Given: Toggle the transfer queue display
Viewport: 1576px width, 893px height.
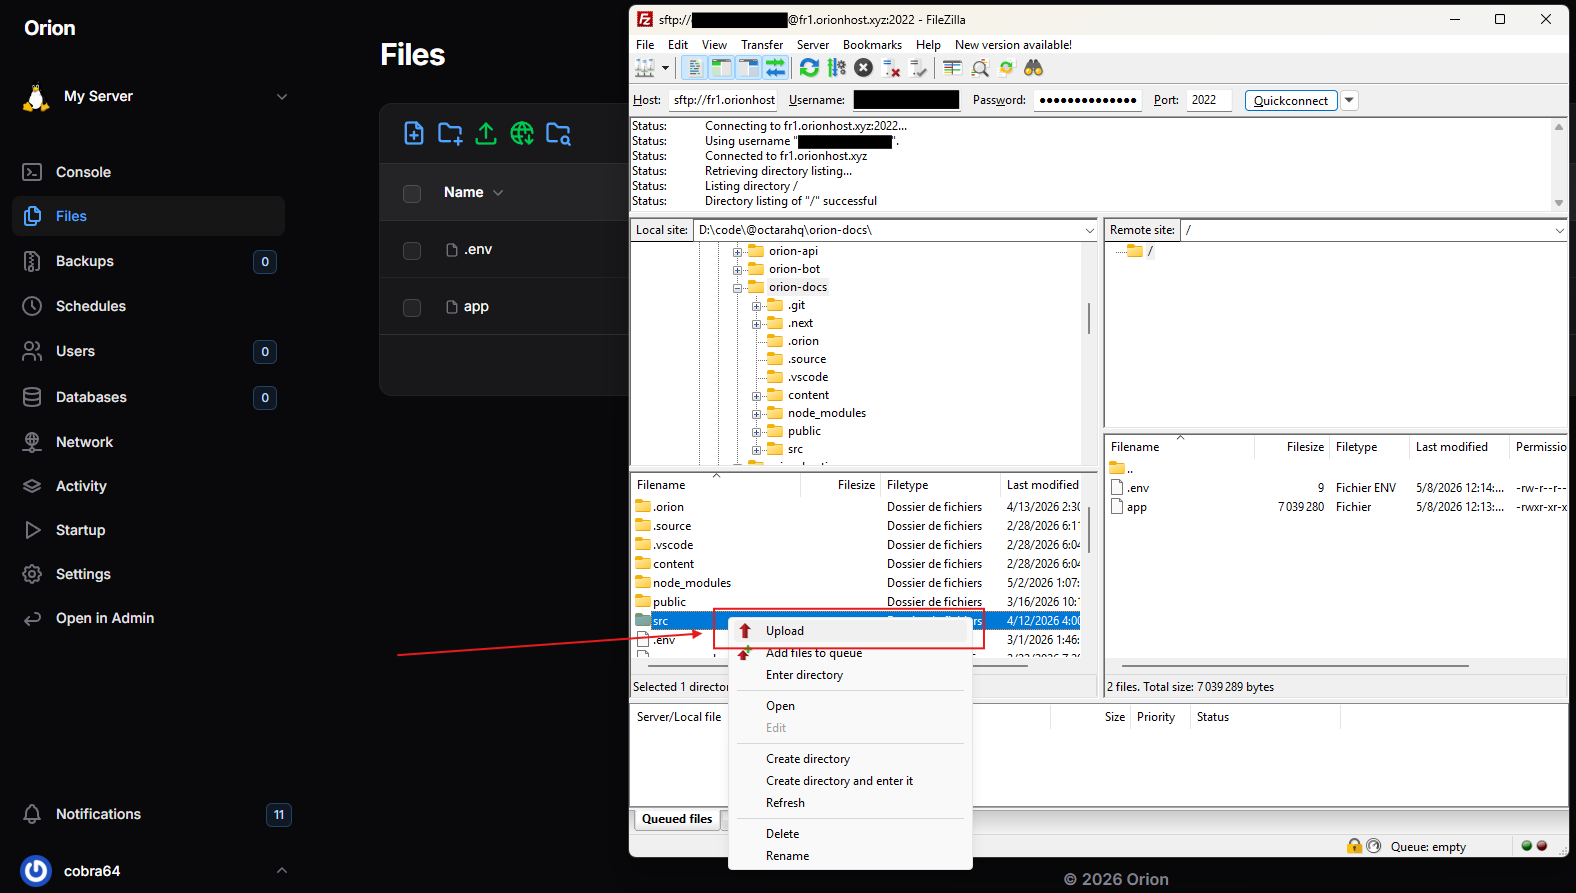Looking at the screenshot, I should [775, 68].
